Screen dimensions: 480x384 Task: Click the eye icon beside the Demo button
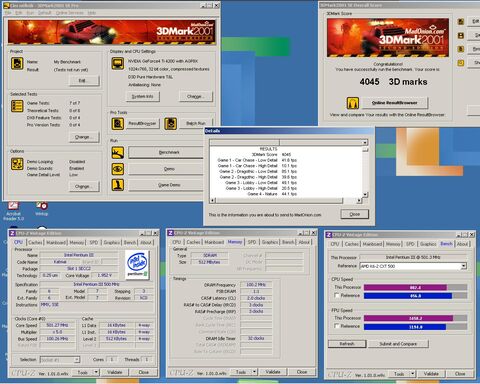[118, 169]
